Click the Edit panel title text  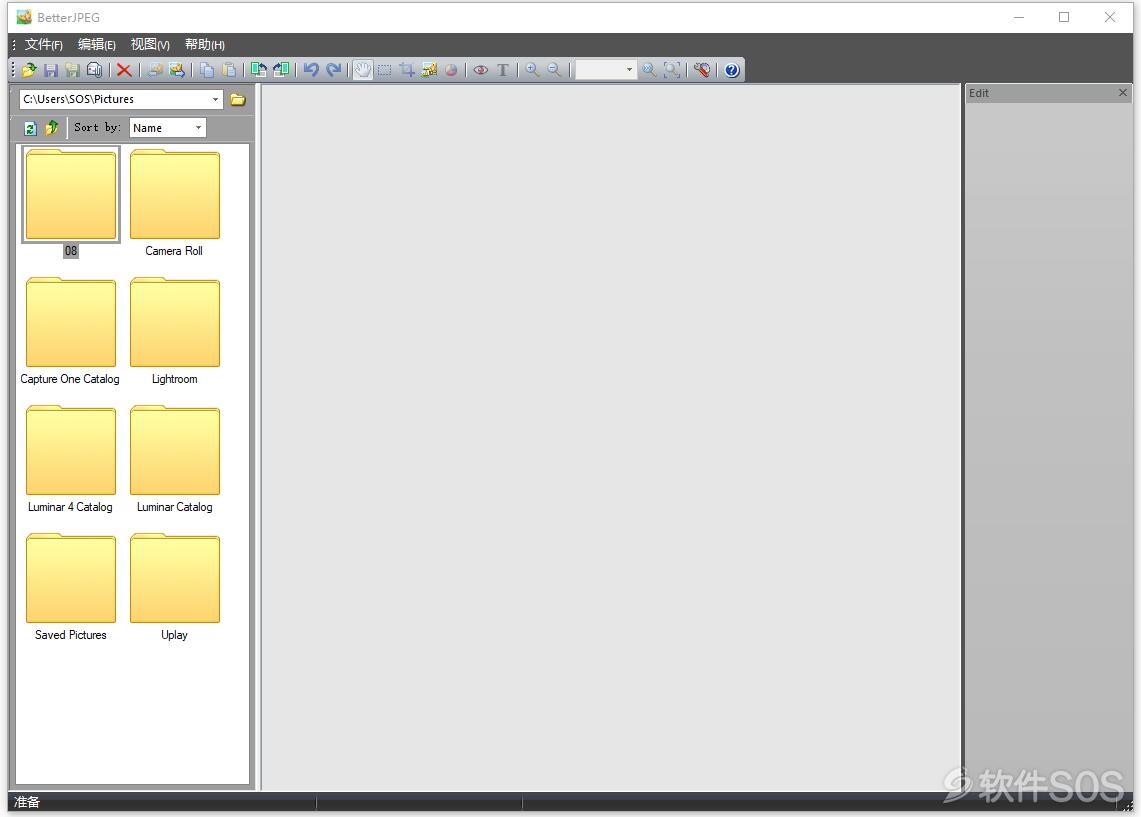[x=979, y=93]
